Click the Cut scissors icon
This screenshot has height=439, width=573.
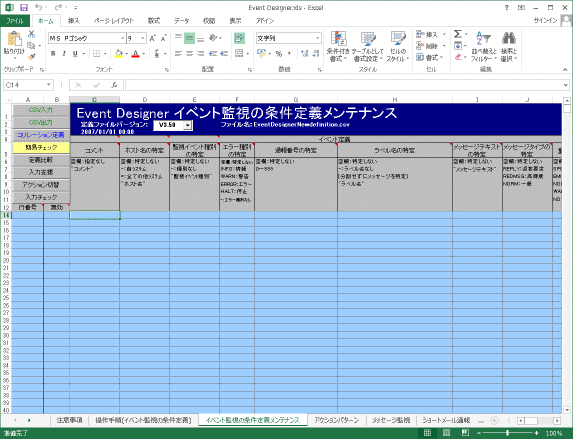pyautogui.click(x=32, y=34)
